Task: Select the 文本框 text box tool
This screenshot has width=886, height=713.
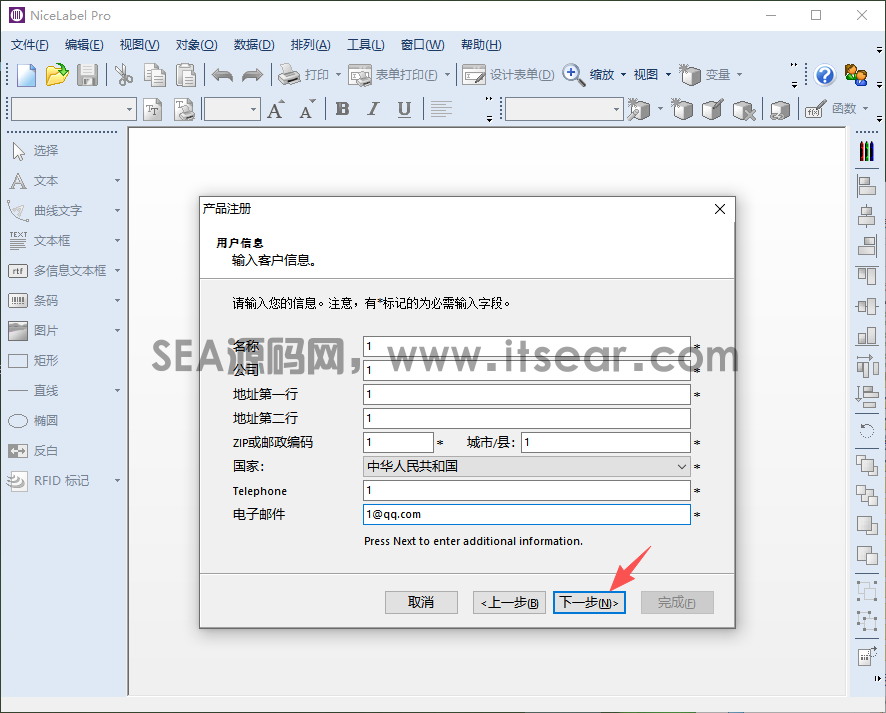Action: pyautogui.click(x=40, y=241)
